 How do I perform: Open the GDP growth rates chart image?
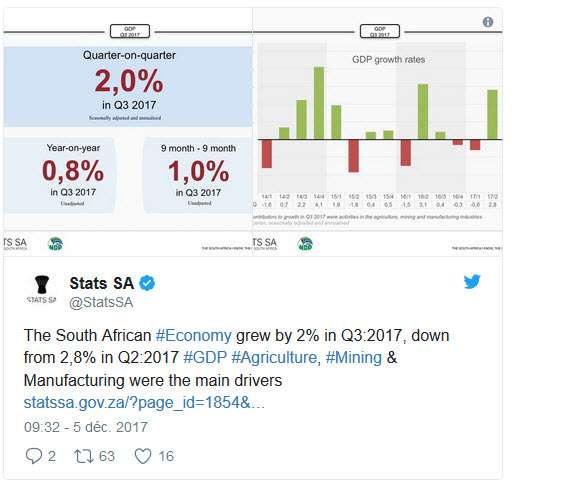(x=377, y=132)
